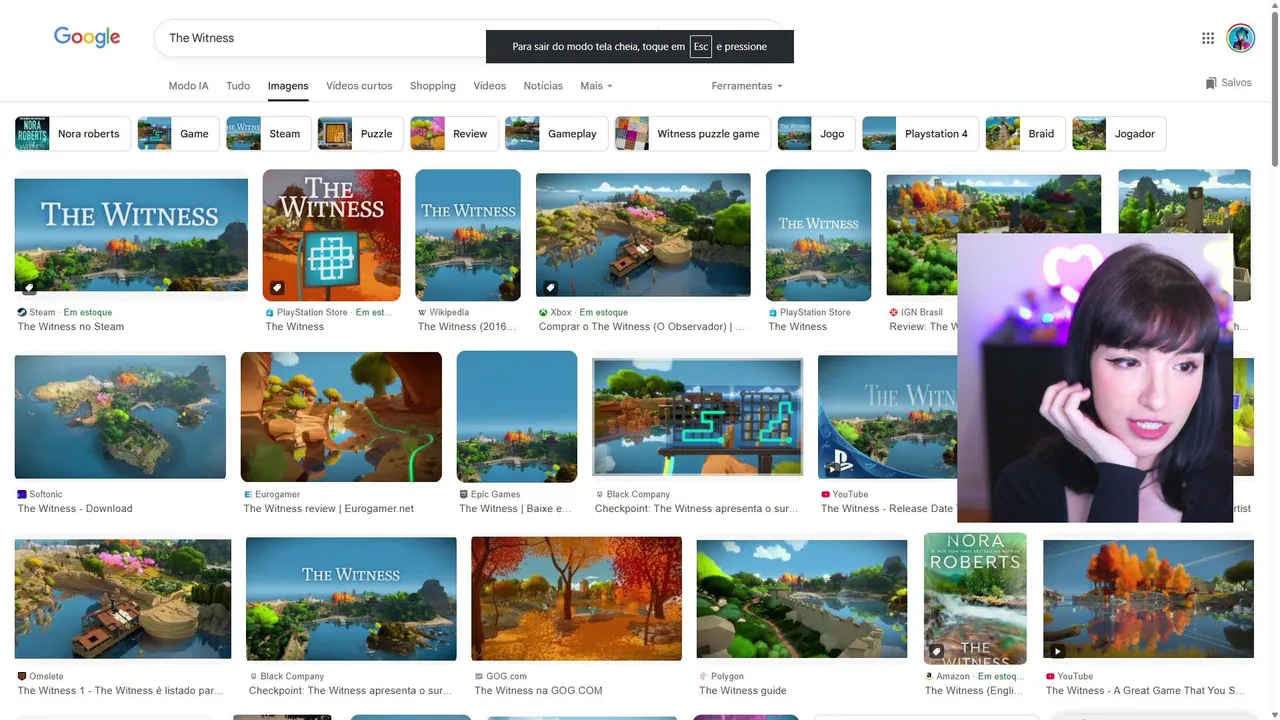Switch to the Tudo tab
Screen dimensions: 1280x720
coord(238,86)
